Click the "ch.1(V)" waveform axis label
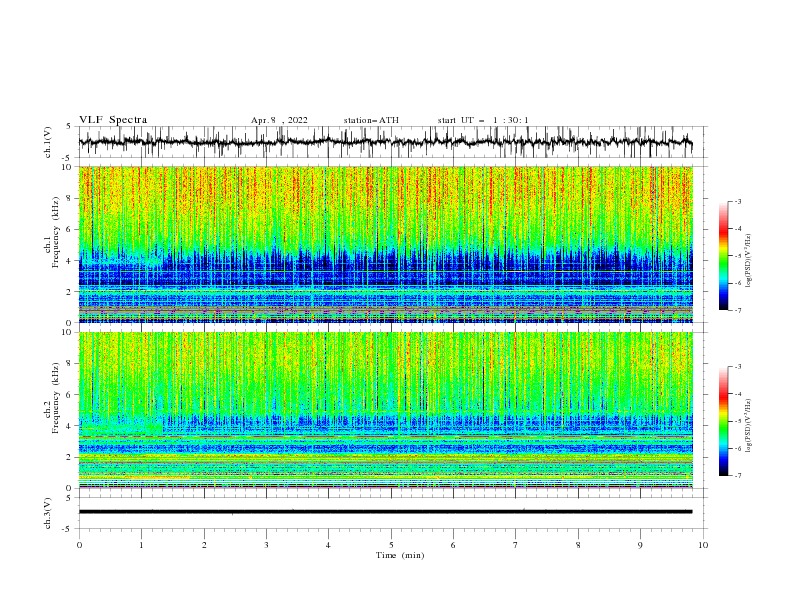This screenshot has height=612, width=792. click(x=48, y=142)
